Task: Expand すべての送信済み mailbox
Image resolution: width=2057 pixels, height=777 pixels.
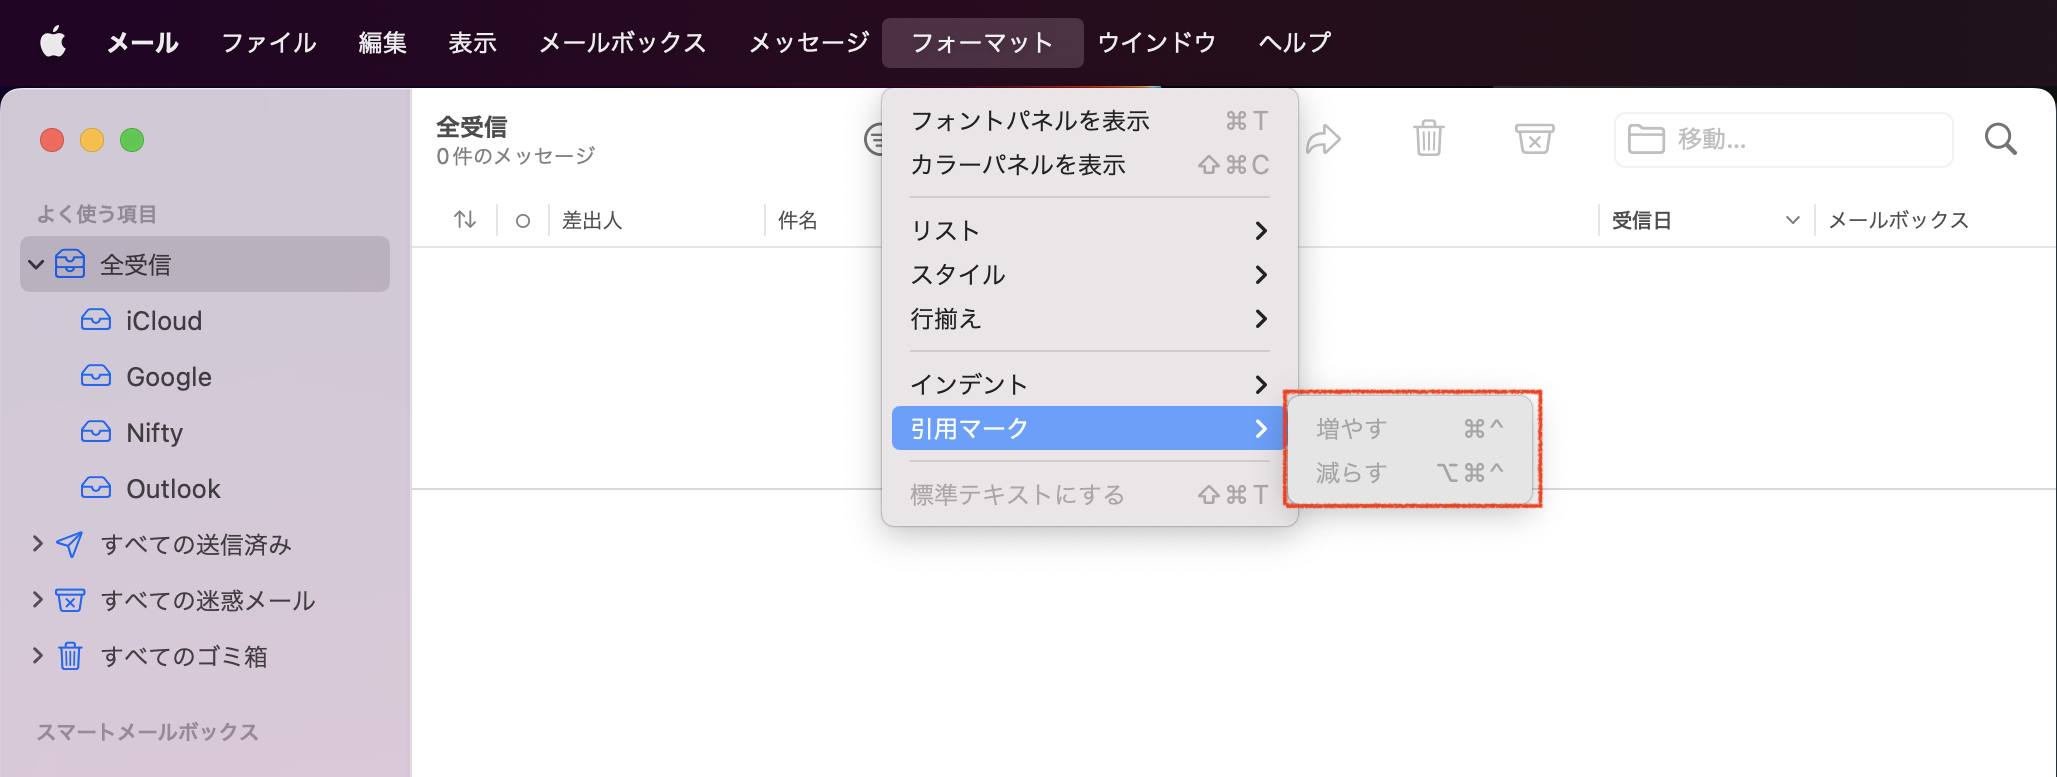Action: [x=38, y=544]
